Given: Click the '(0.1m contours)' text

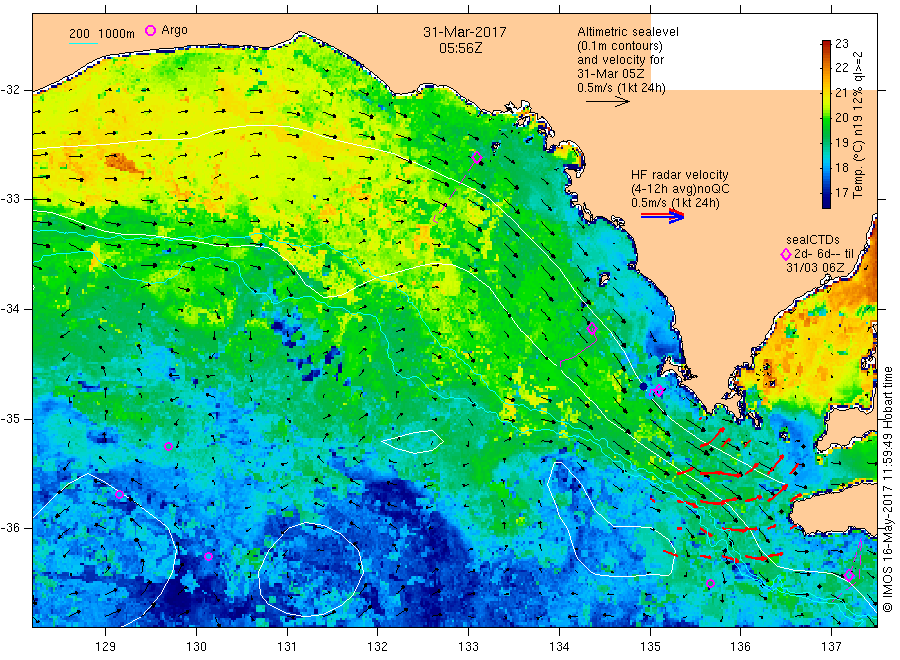Looking at the screenshot, I should [620, 46].
